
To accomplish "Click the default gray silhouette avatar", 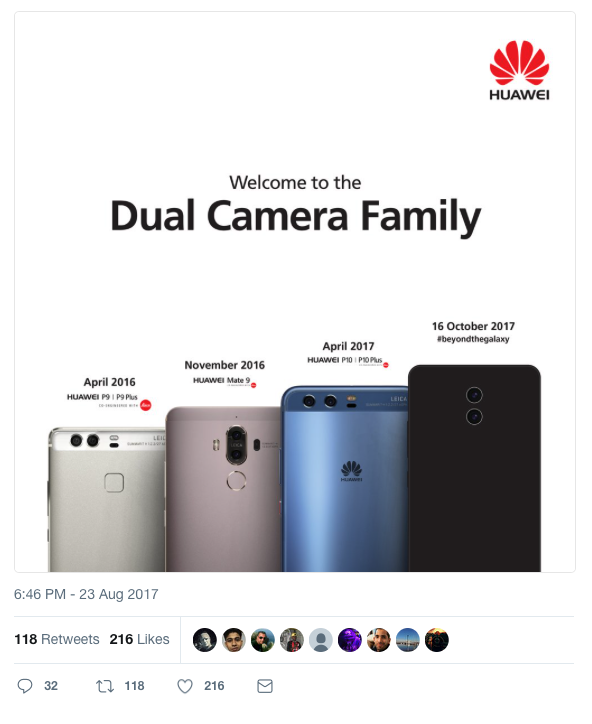I will tap(321, 640).
